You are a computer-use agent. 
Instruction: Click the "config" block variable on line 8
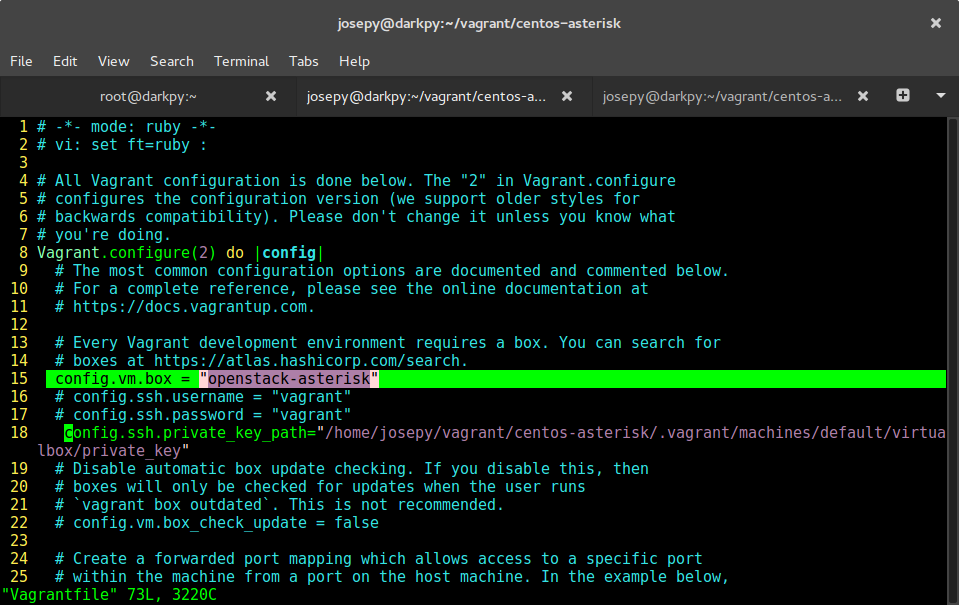(x=289, y=253)
